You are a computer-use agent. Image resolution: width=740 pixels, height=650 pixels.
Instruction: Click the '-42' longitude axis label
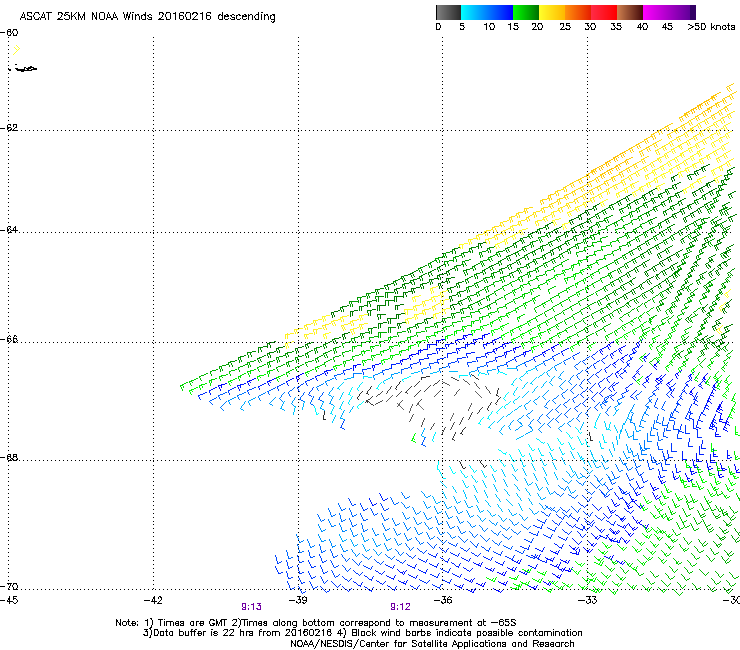153,600
